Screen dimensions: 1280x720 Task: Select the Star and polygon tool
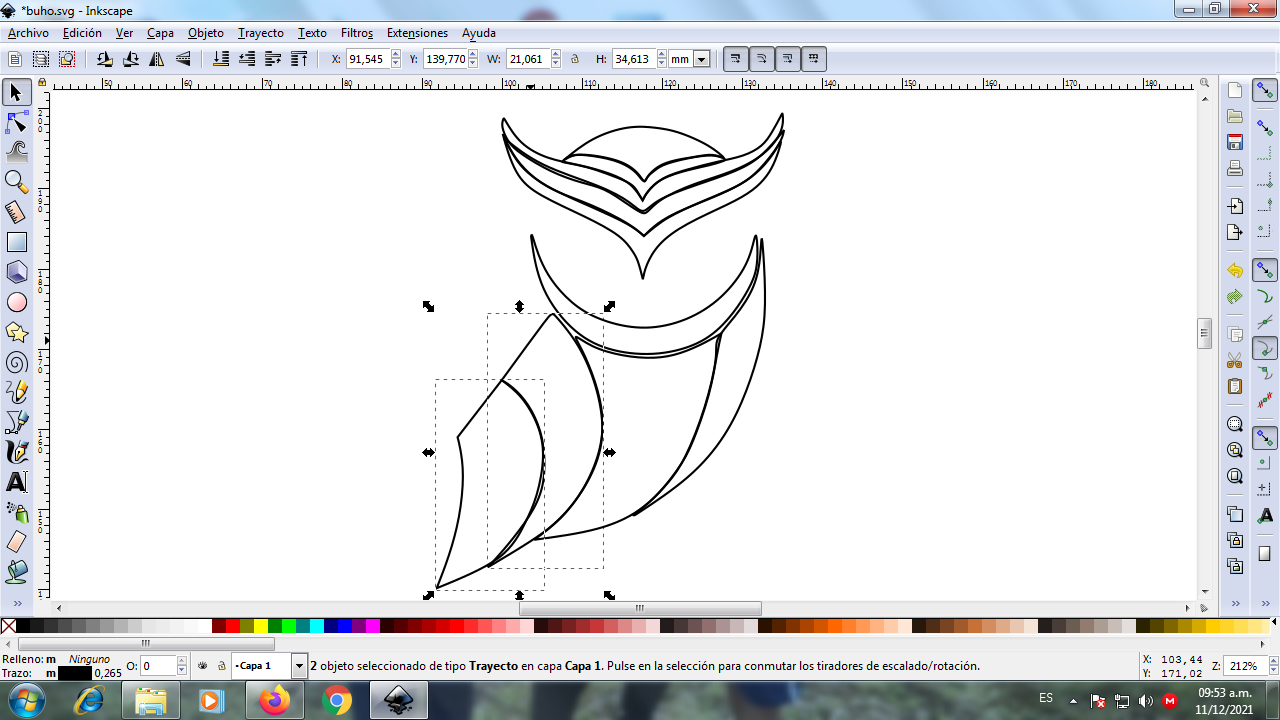(x=16, y=332)
